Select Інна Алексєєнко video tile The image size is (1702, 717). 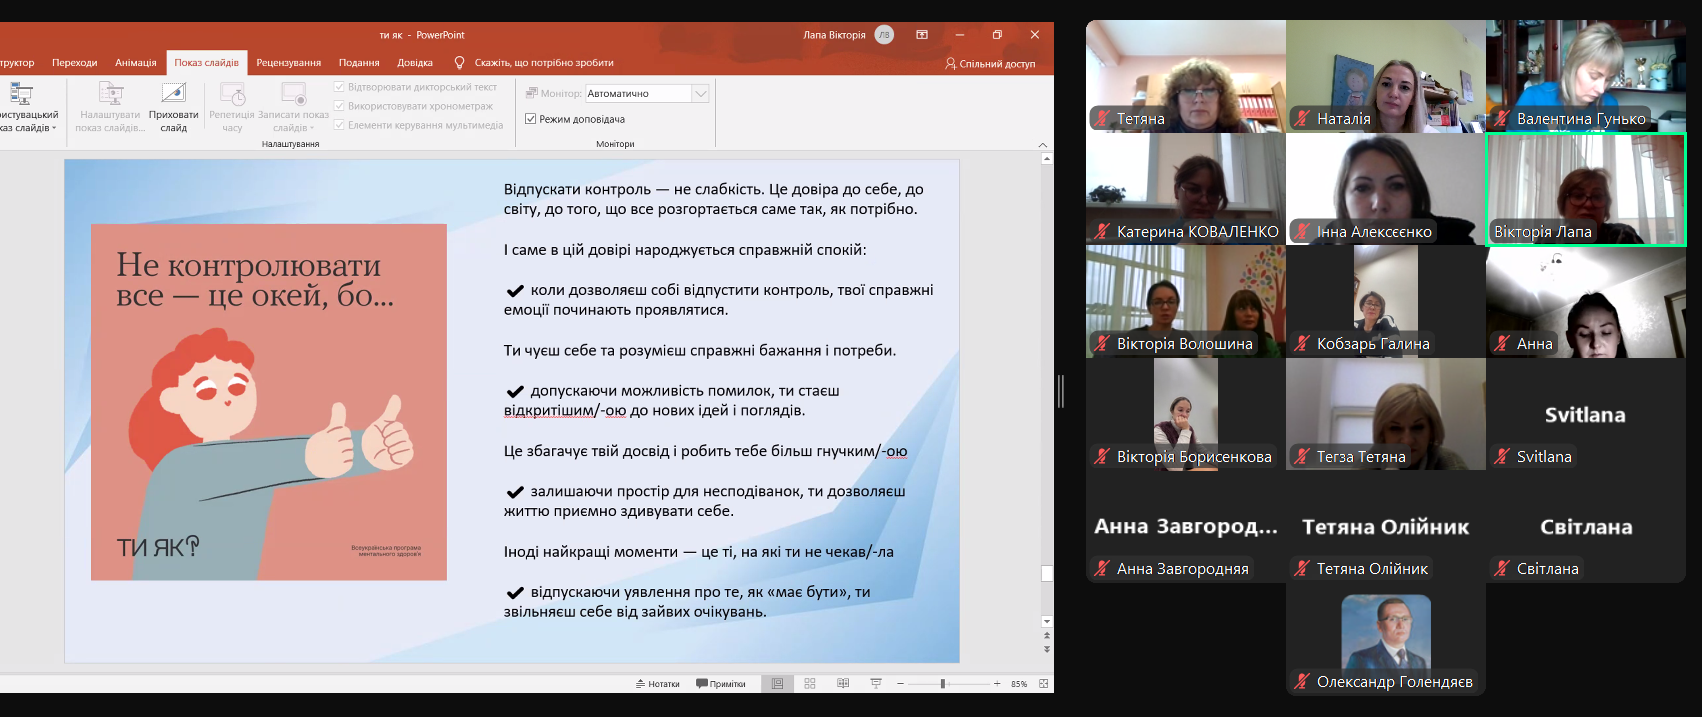pyautogui.click(x=1386, y=189)
